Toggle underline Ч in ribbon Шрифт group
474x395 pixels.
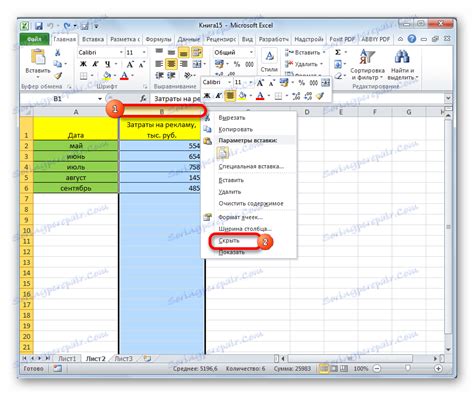pos(107,64)
